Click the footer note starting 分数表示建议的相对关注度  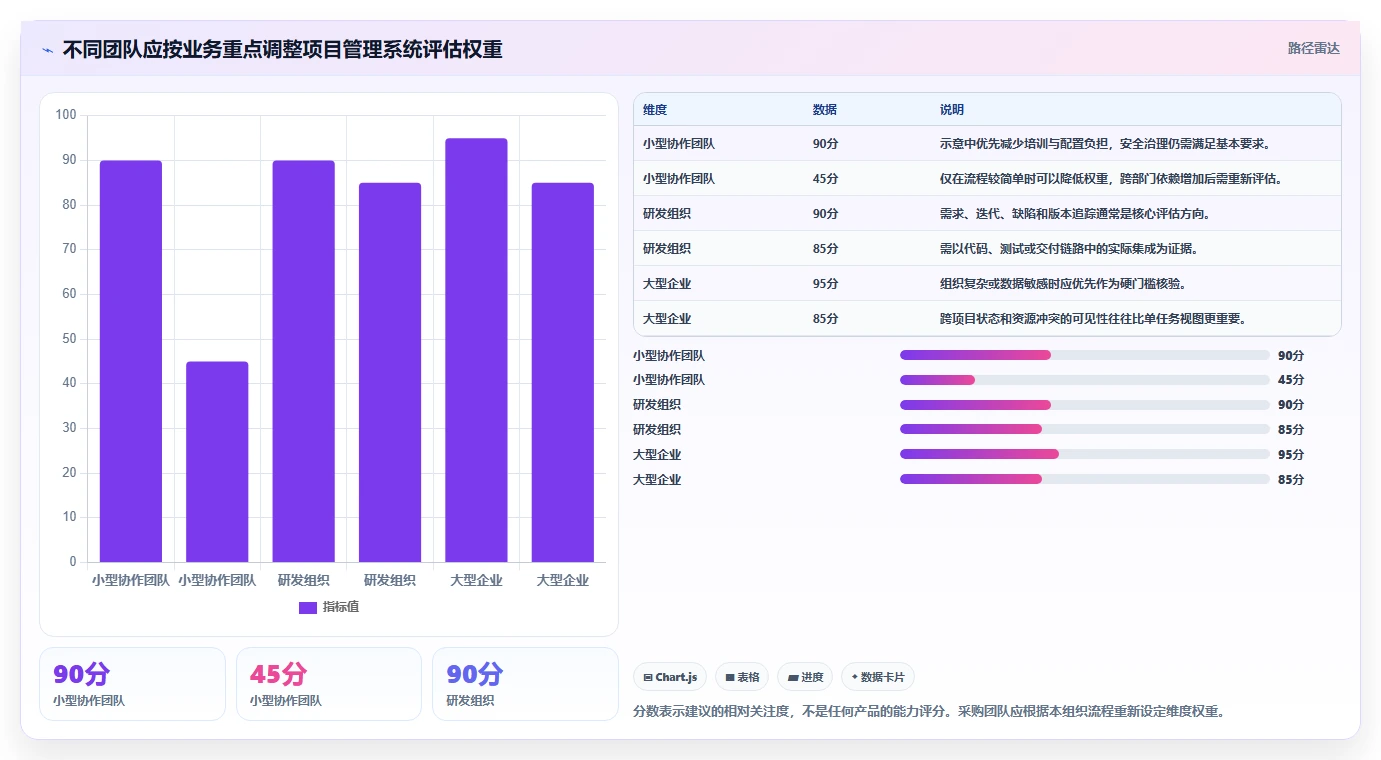pos(929,712)
